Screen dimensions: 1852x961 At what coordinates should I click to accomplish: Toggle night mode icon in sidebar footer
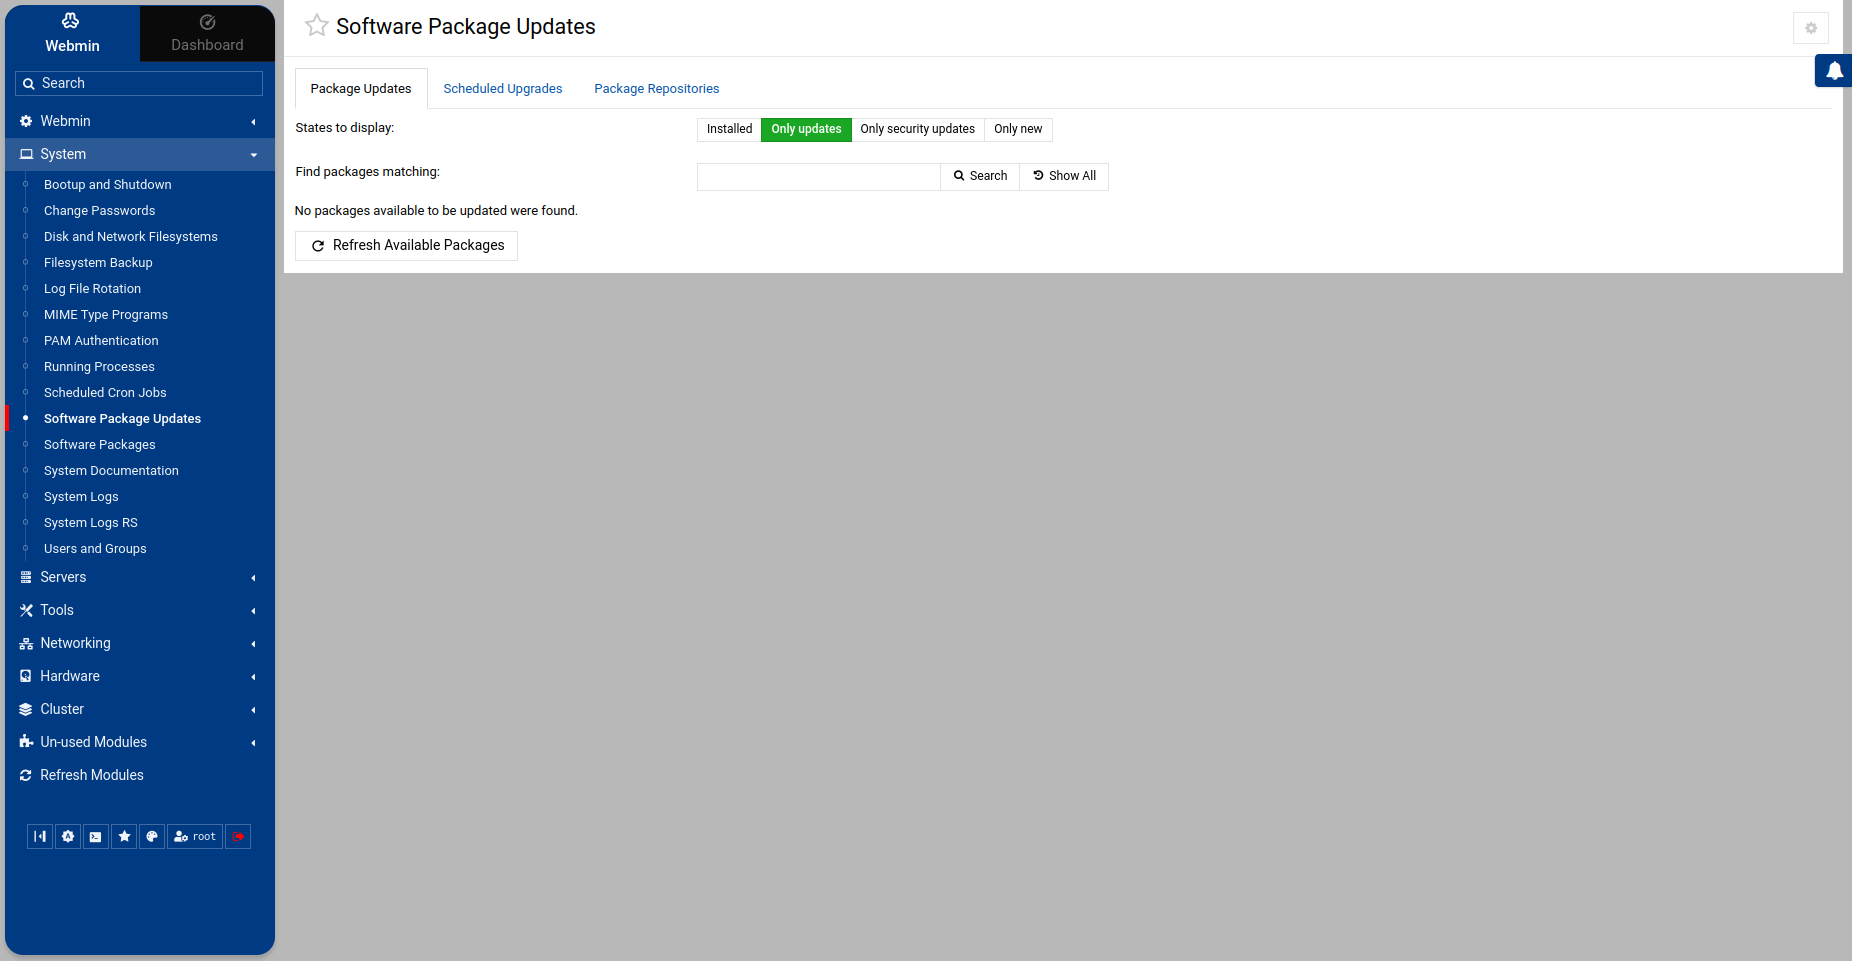(x=68, y=836)
